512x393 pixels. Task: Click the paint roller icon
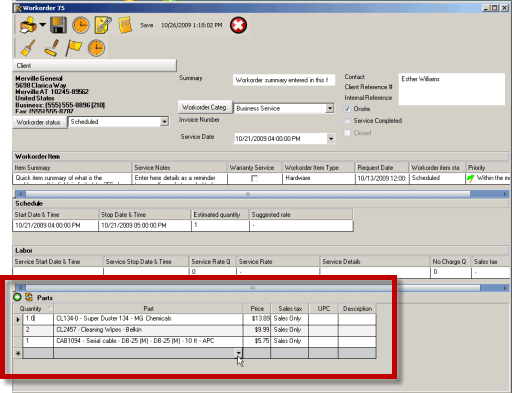pyautogui.click(x=52, y=48)
